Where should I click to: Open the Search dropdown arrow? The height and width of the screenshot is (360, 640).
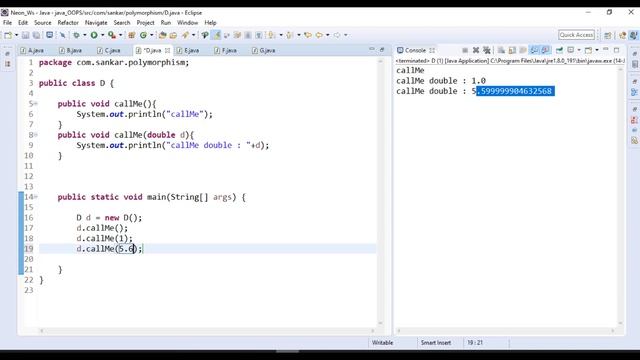193,35
